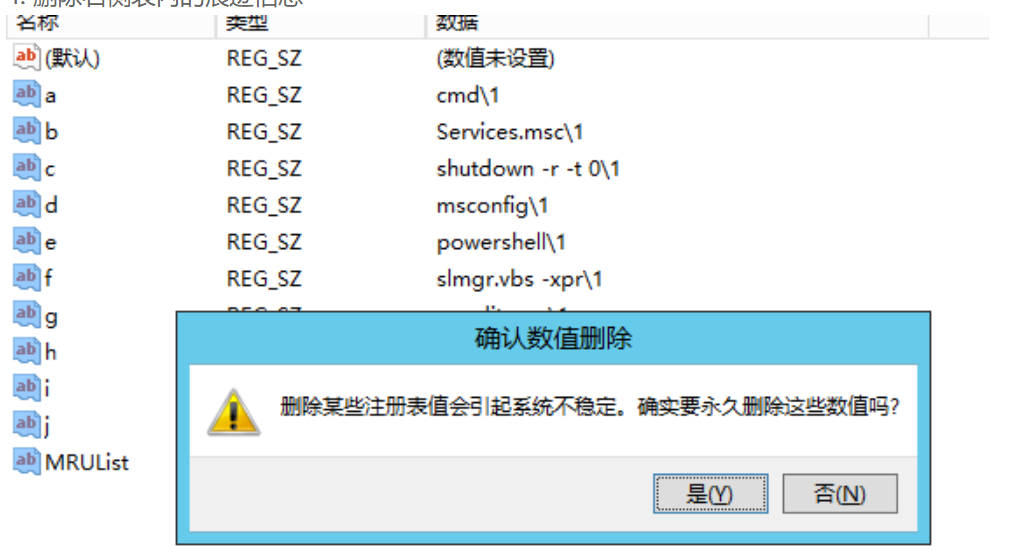This screenshot has height=555, width=1014.
Task: Select the ab icon of value d
Action: pyautogui.click(x=27, y=204)
